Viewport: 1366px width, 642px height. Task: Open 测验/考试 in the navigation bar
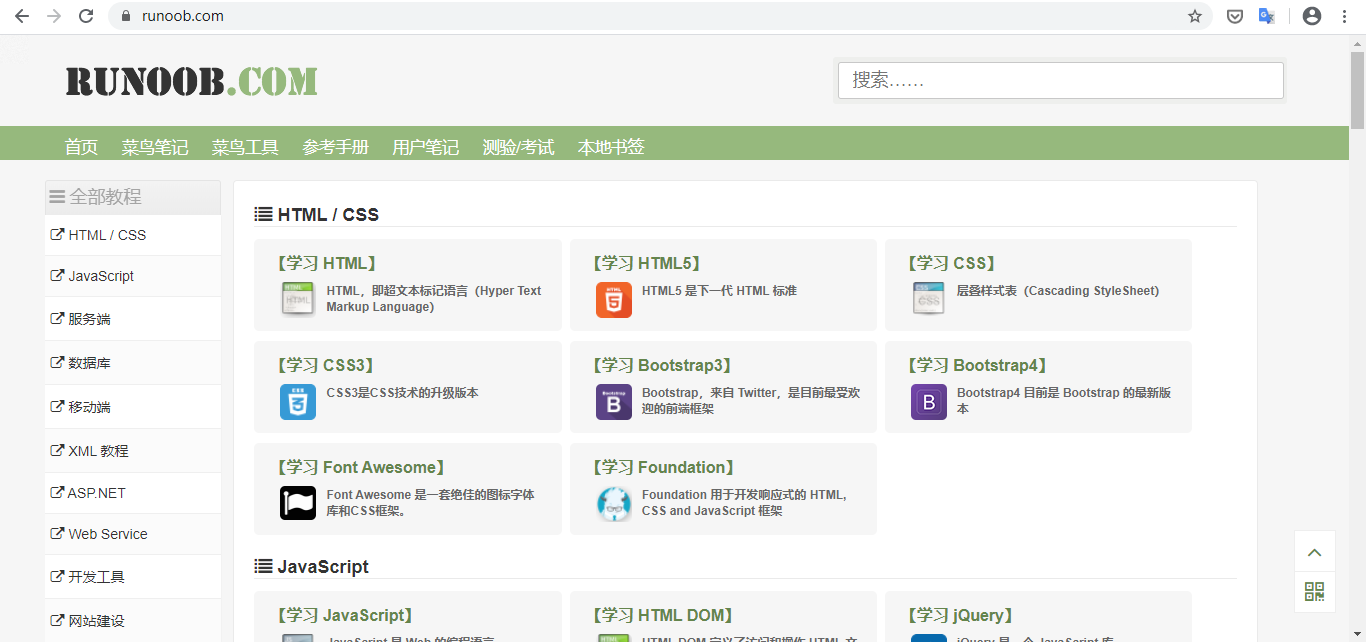click(518, 147)
